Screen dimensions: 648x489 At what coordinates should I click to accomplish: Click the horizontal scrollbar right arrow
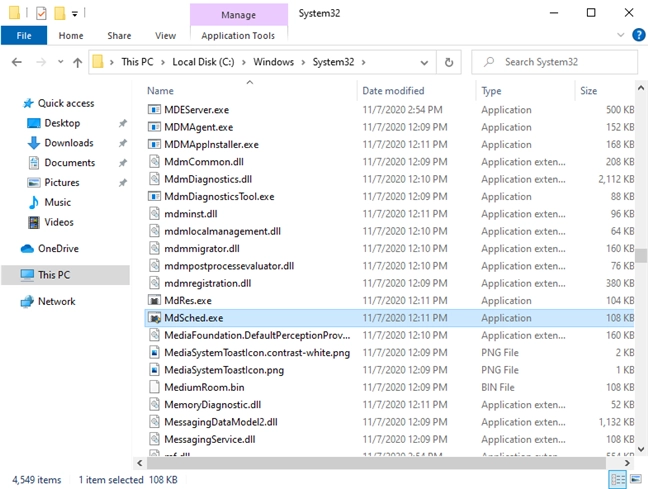[x=627, y=463]
